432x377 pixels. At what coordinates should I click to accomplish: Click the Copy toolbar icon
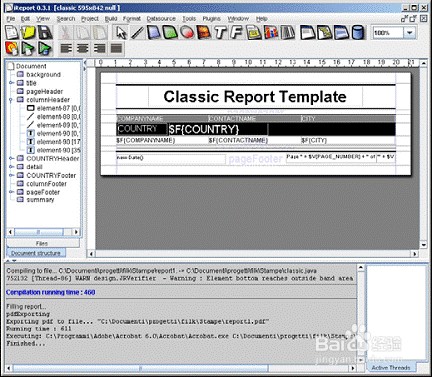pyautogui.click(x=83, y=33)
